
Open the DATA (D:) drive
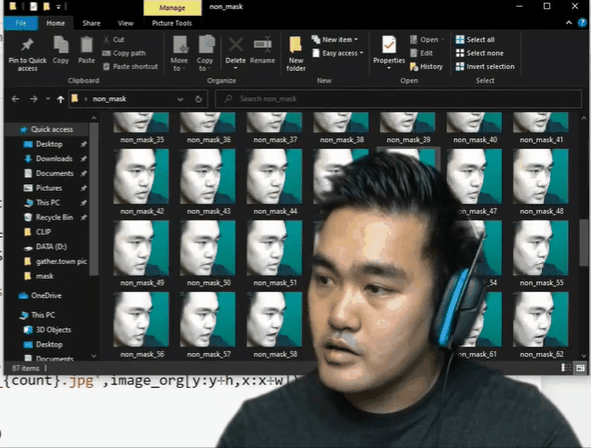click(51, 247)
